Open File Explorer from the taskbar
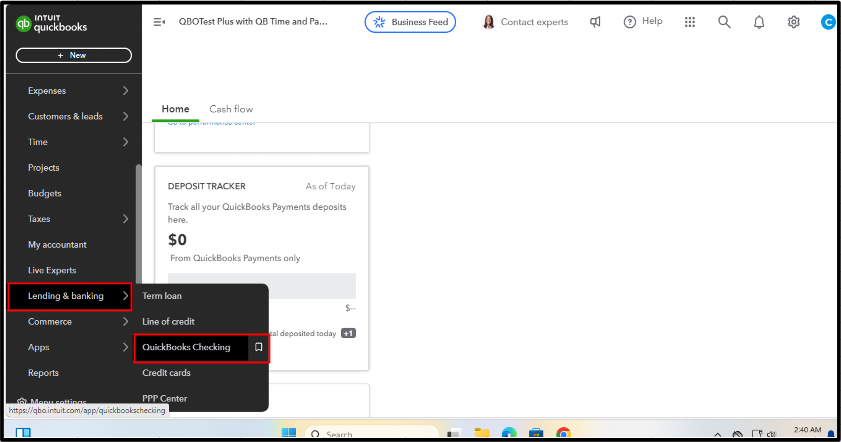Viewport: 841px width, 442px height. (x=482, y=433)
